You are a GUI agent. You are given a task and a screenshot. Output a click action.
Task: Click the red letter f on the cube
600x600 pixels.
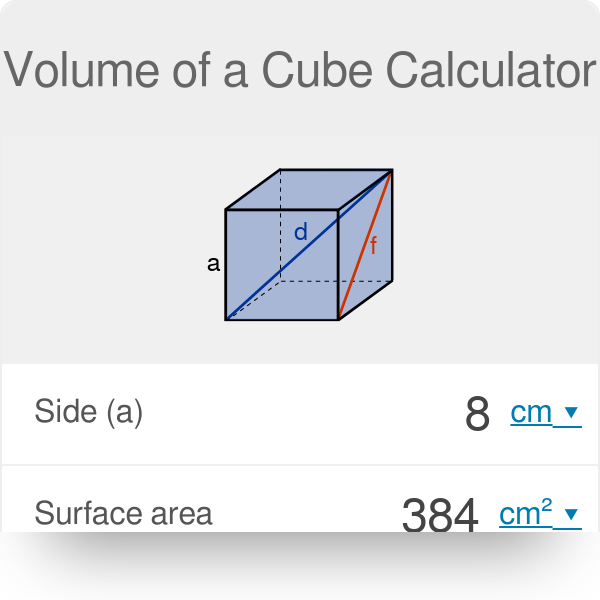tap(373, 245)
